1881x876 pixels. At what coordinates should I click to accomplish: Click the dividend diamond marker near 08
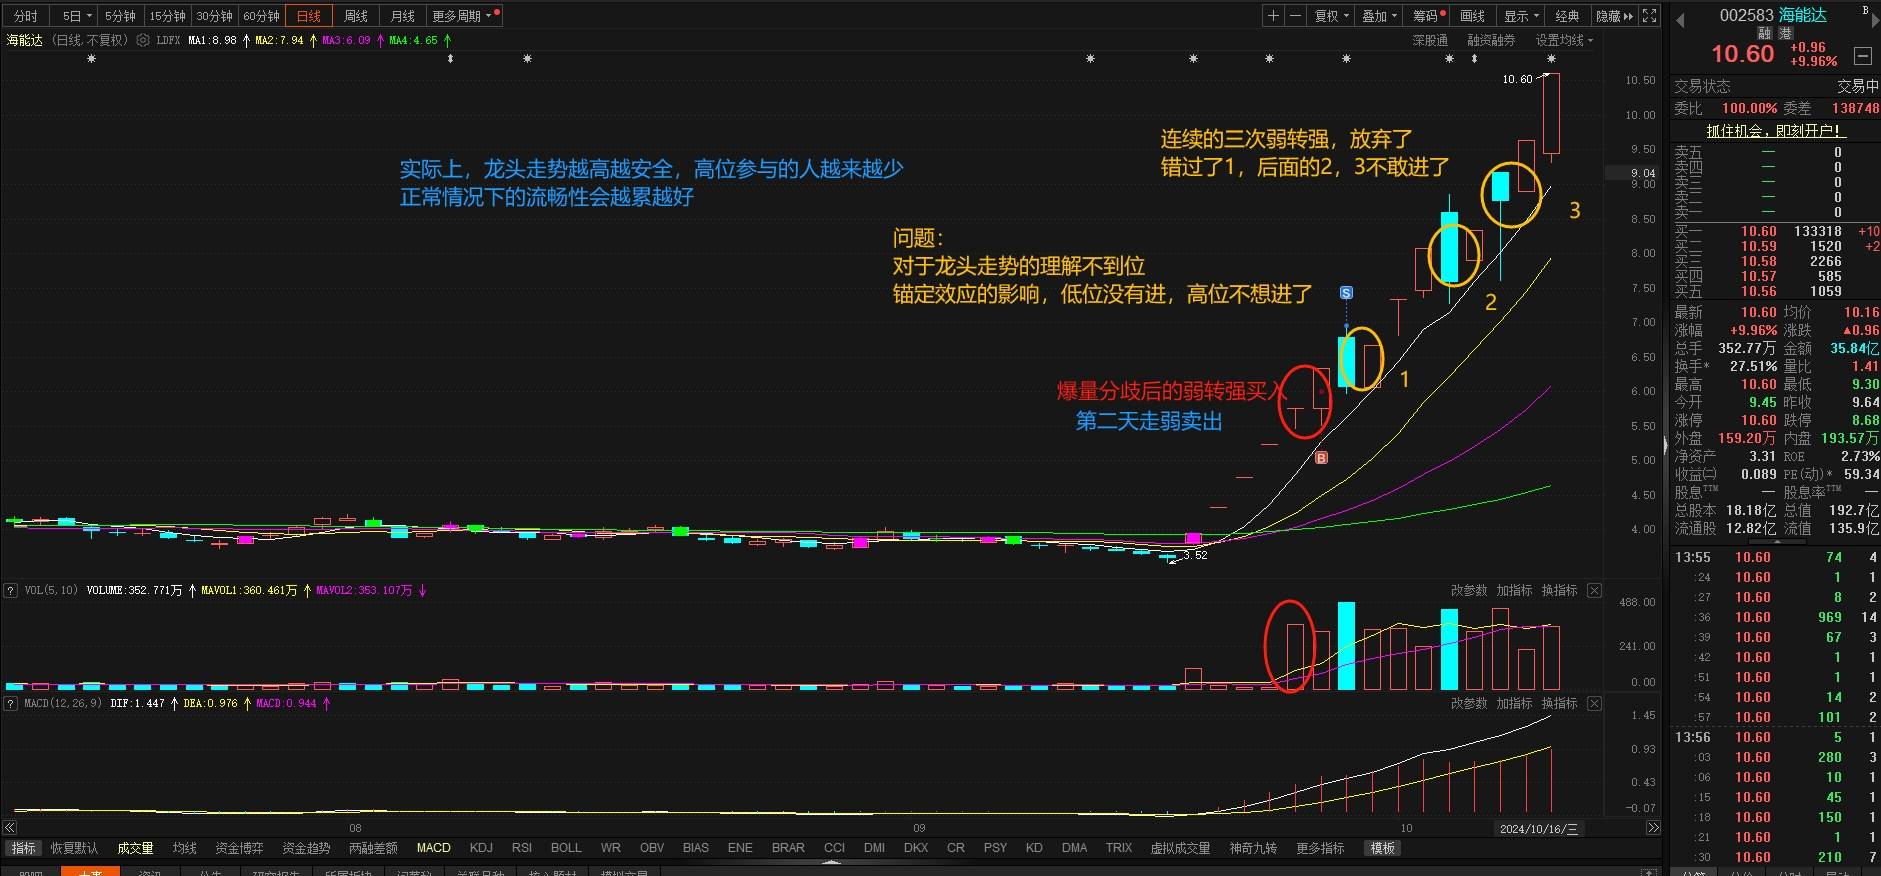450,59
